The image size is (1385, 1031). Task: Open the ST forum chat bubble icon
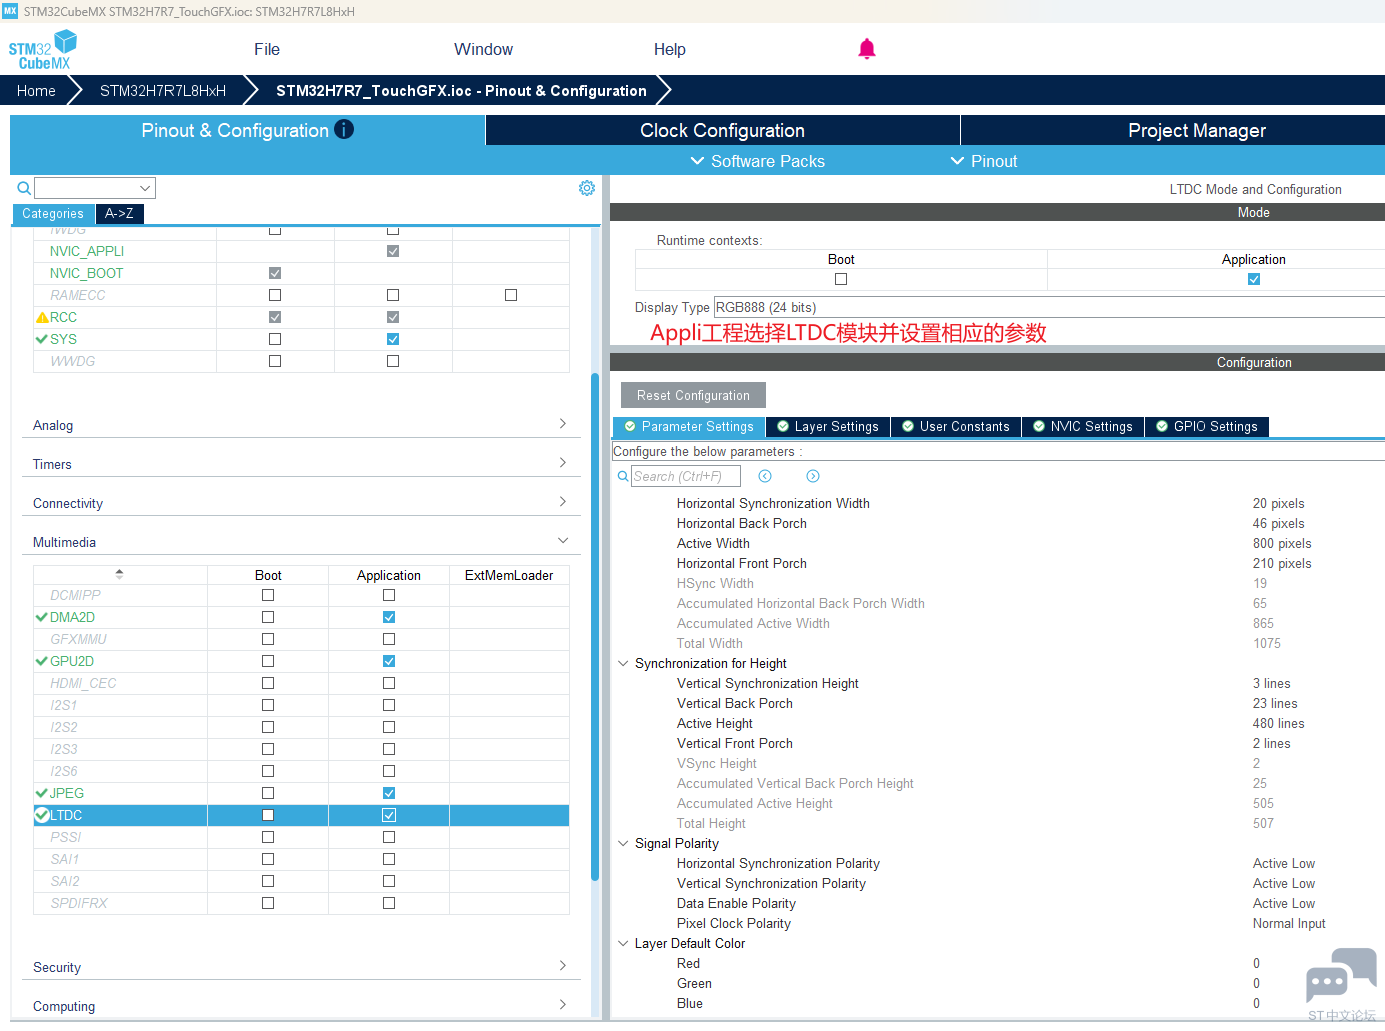click(1341, 976)
